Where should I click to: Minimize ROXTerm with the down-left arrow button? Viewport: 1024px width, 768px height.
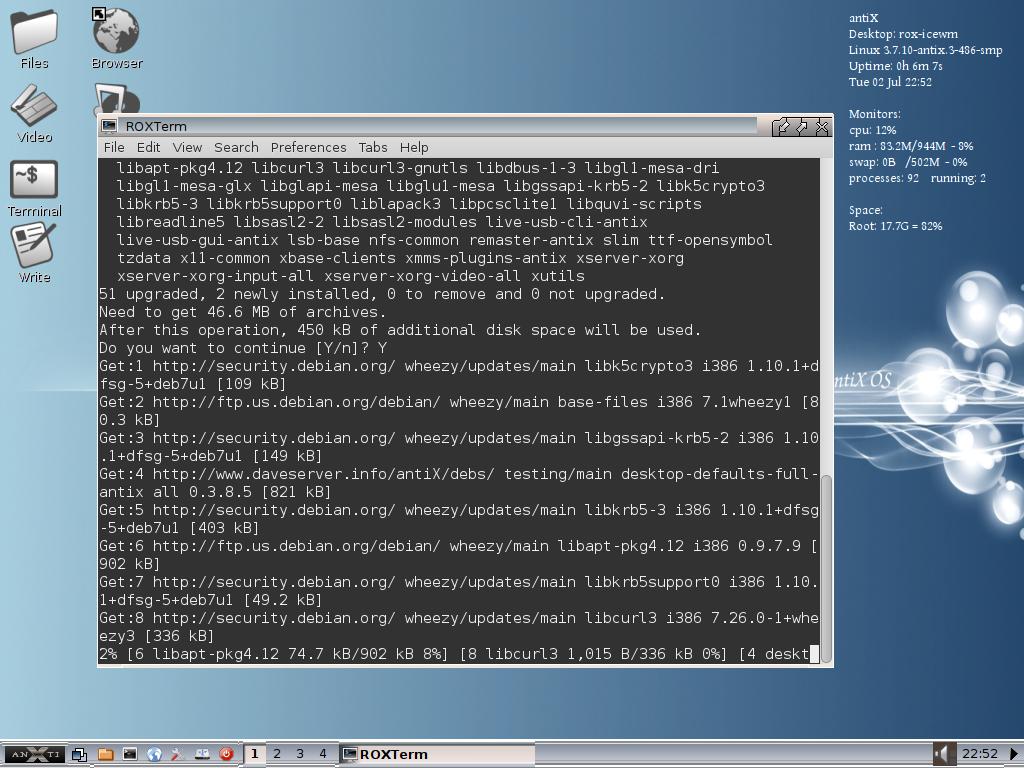[x=782, y=127]
